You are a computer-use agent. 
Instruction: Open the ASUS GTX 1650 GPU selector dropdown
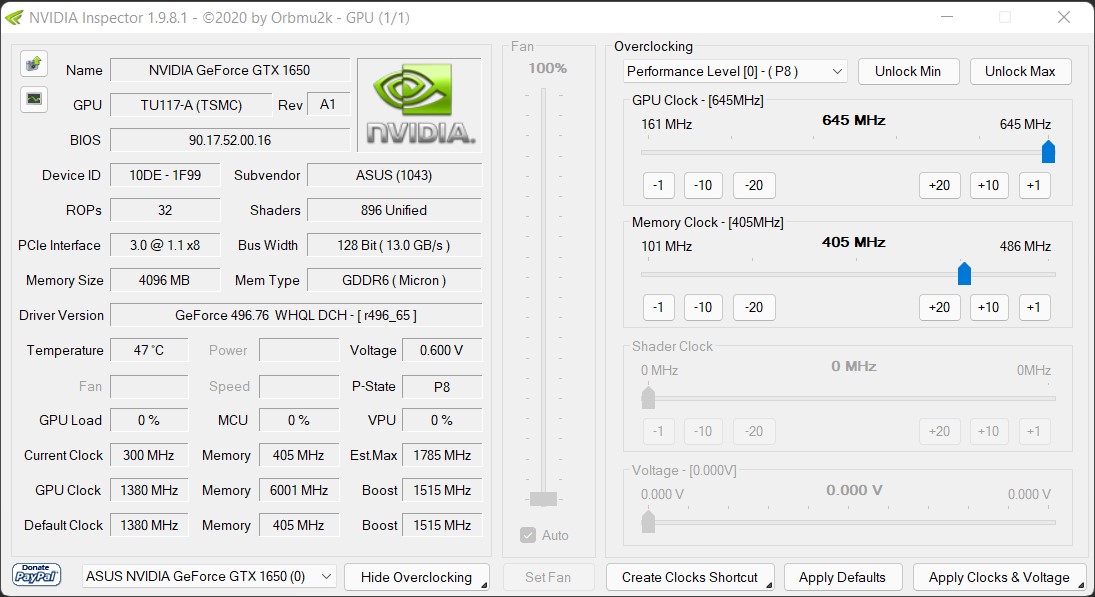coord(209,576)
